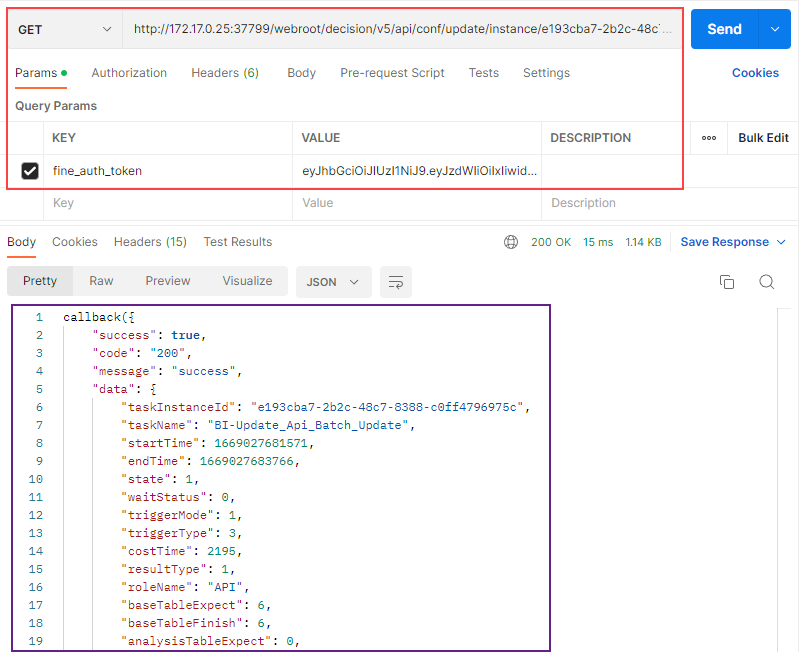Click the request URL input field
The image size is (800, 652).
(404, 30)
